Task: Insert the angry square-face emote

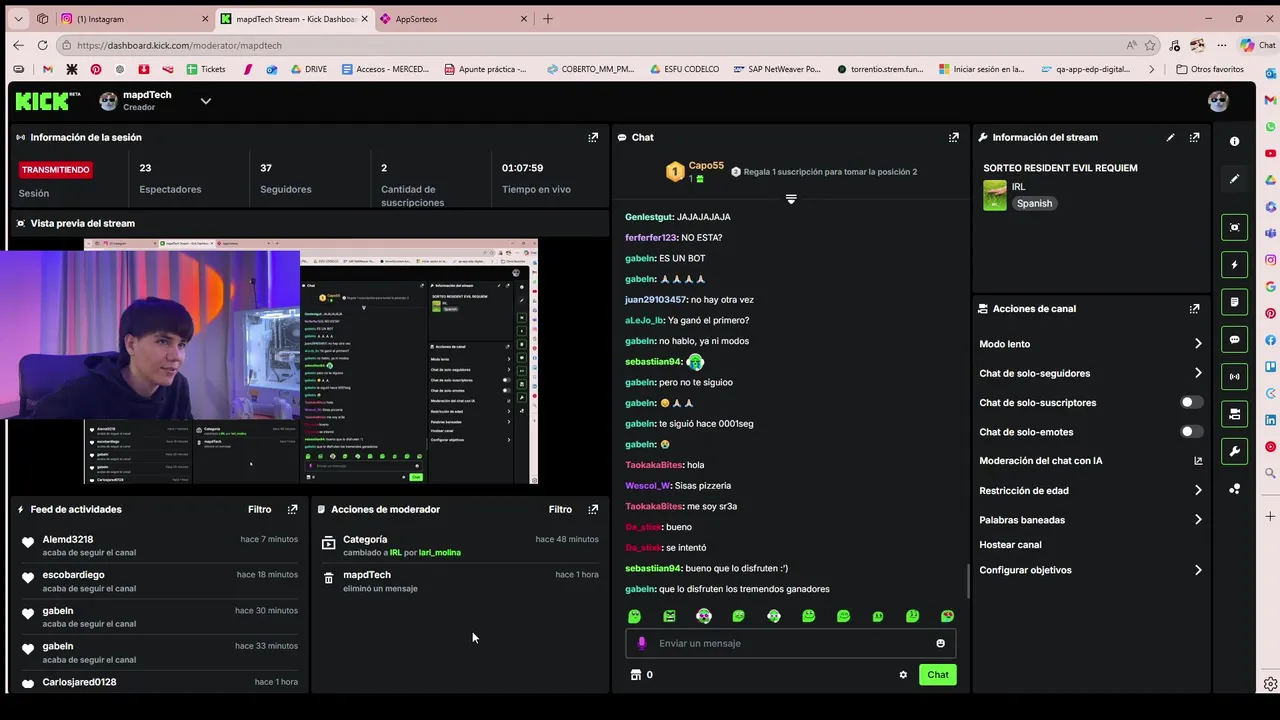Action: 669,616
